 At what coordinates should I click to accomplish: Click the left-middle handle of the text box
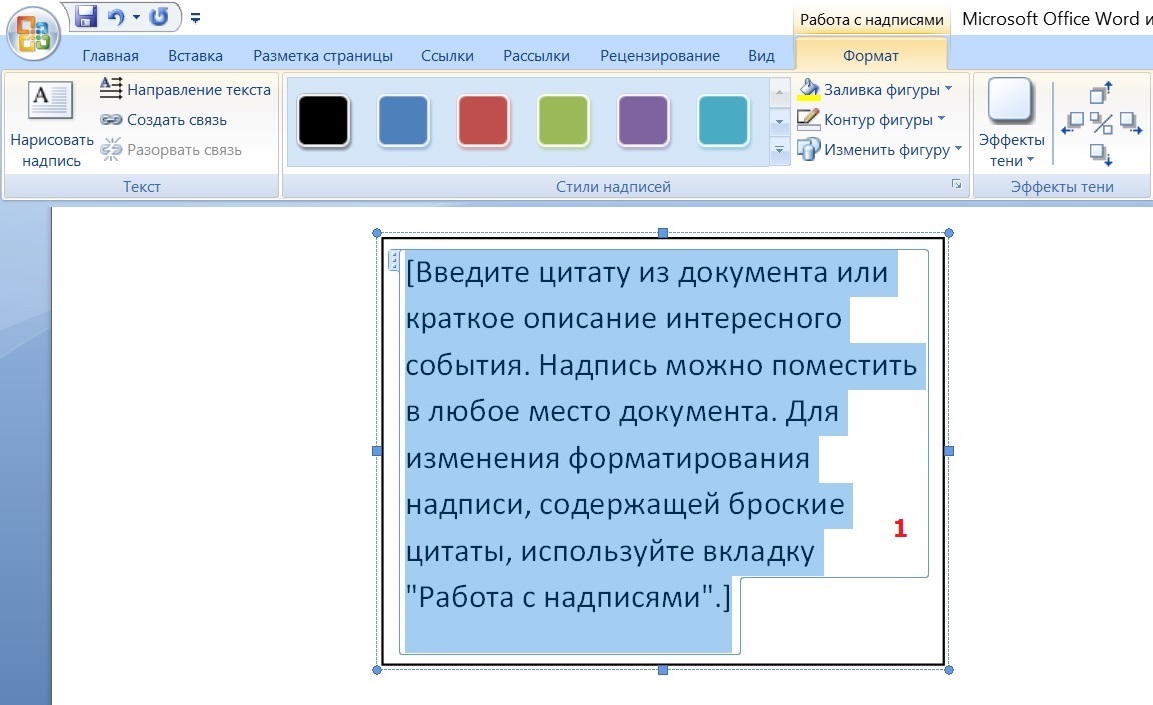(377, 451)
